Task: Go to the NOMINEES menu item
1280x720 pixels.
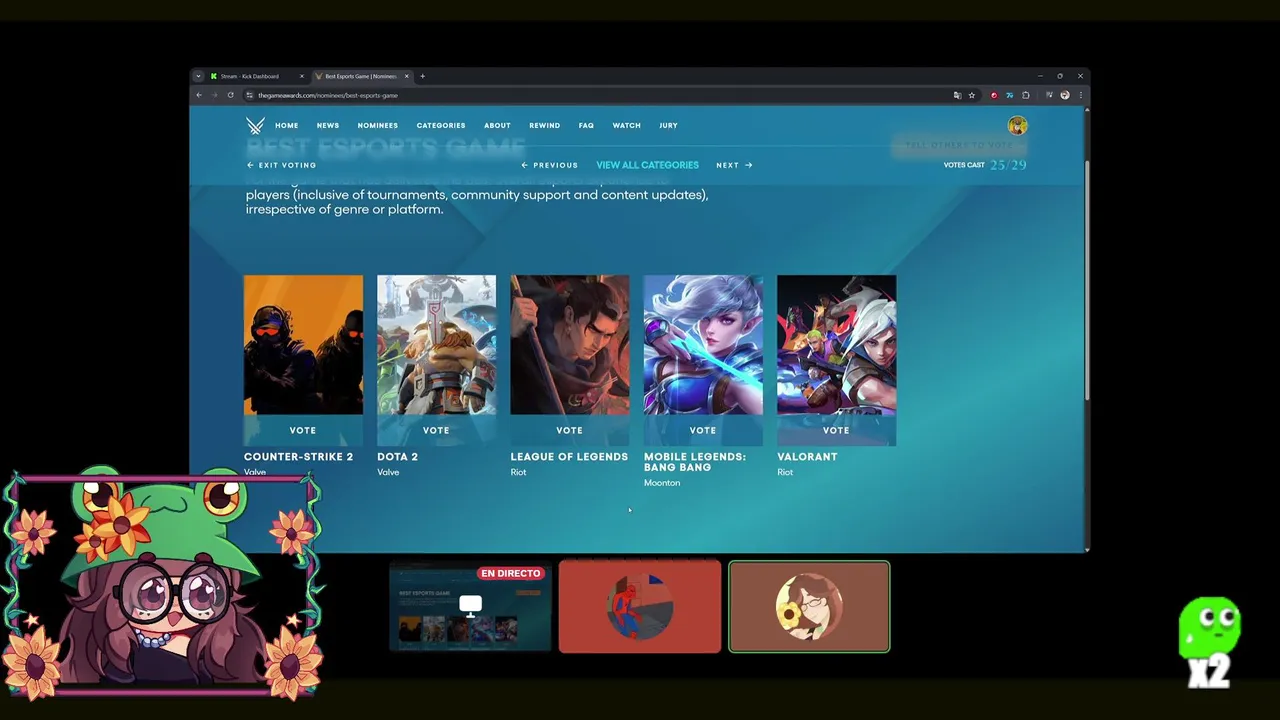Action: point(378,126)
